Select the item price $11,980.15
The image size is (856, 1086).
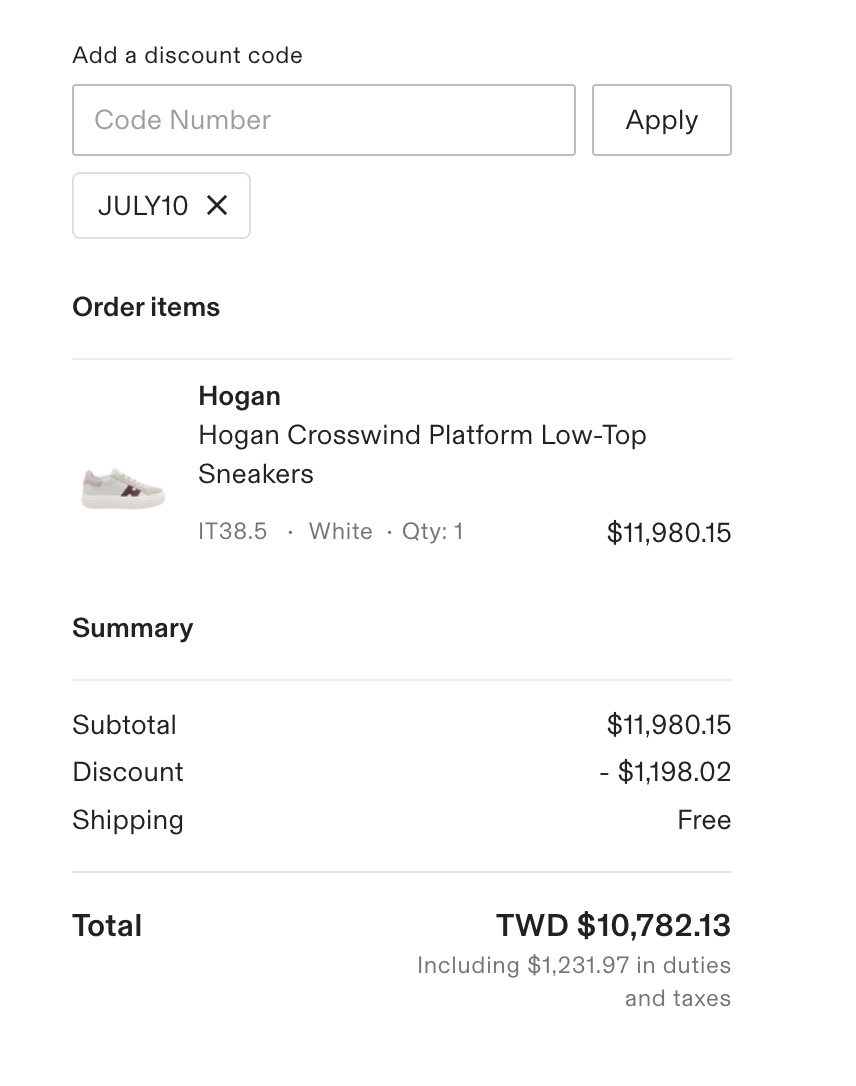tap(668, 533)
